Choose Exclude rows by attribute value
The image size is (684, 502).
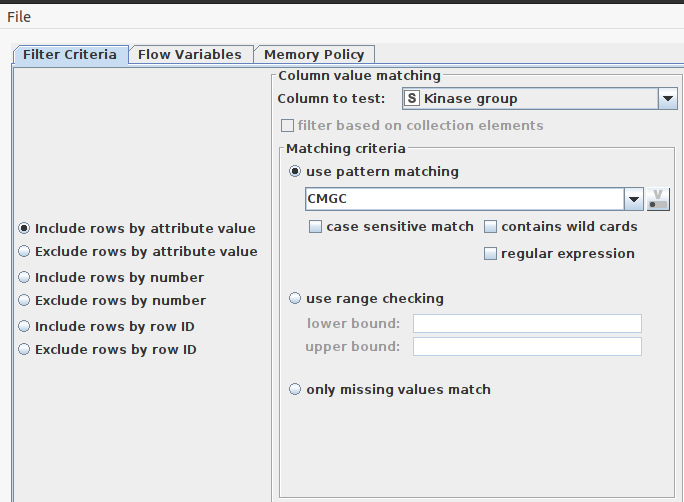25,252
